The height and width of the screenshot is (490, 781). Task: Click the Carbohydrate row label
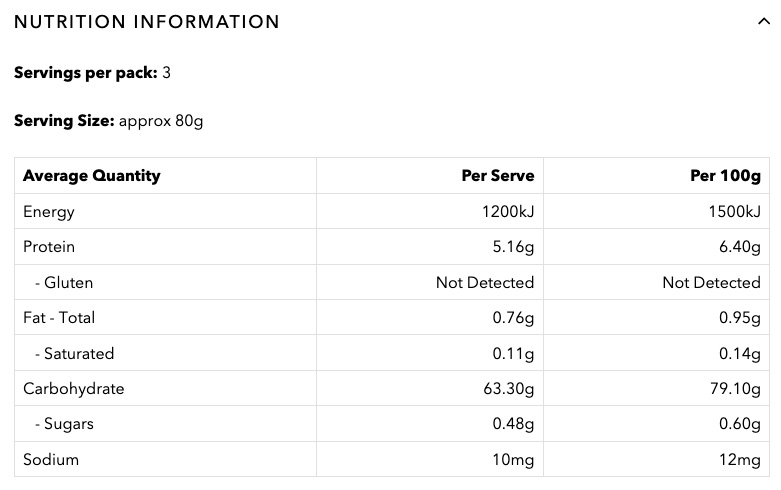pos(74,389)
